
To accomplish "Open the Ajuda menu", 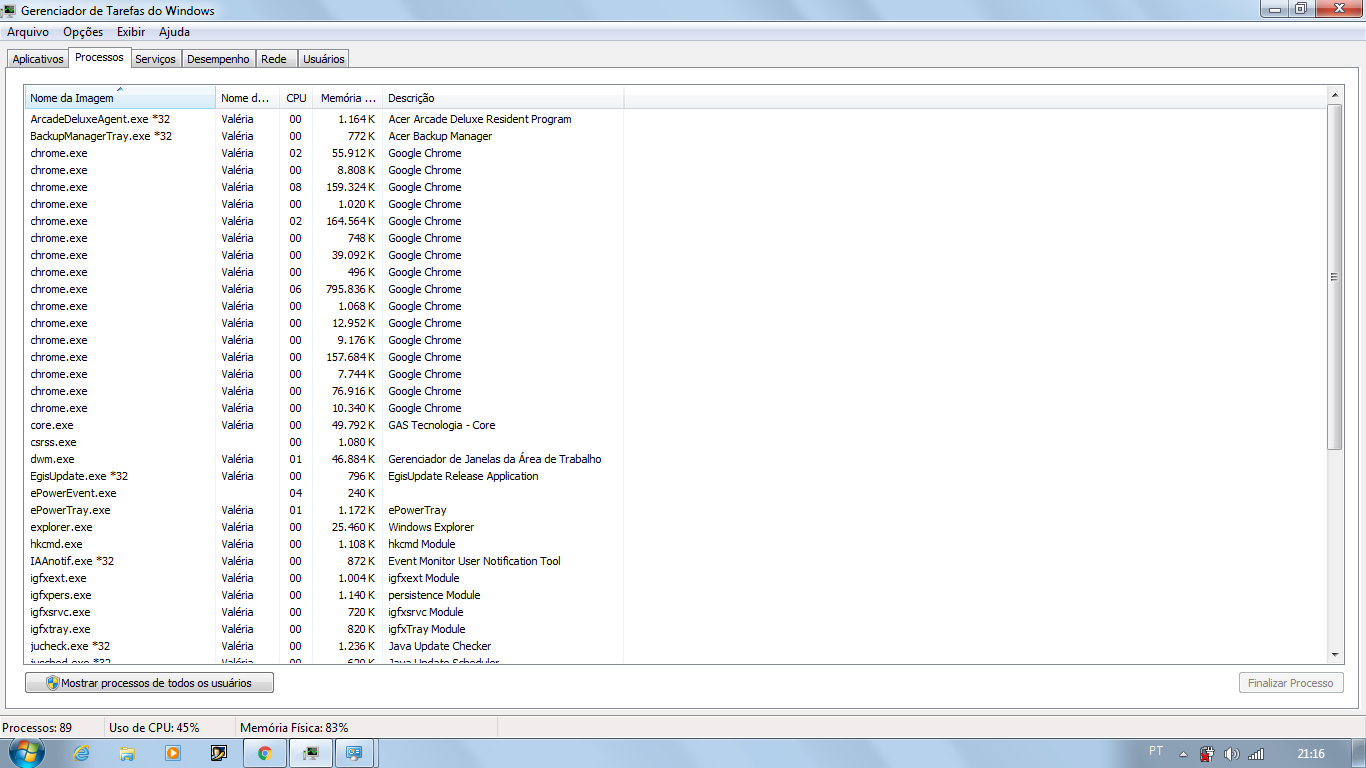I will [x=174, y=32].
